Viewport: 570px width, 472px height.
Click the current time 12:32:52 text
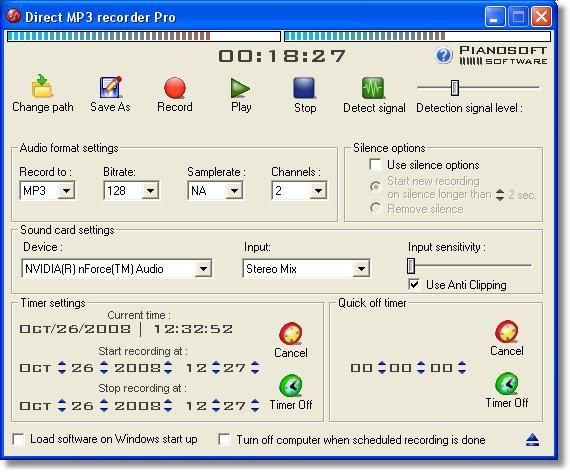[x=193, y=329]
